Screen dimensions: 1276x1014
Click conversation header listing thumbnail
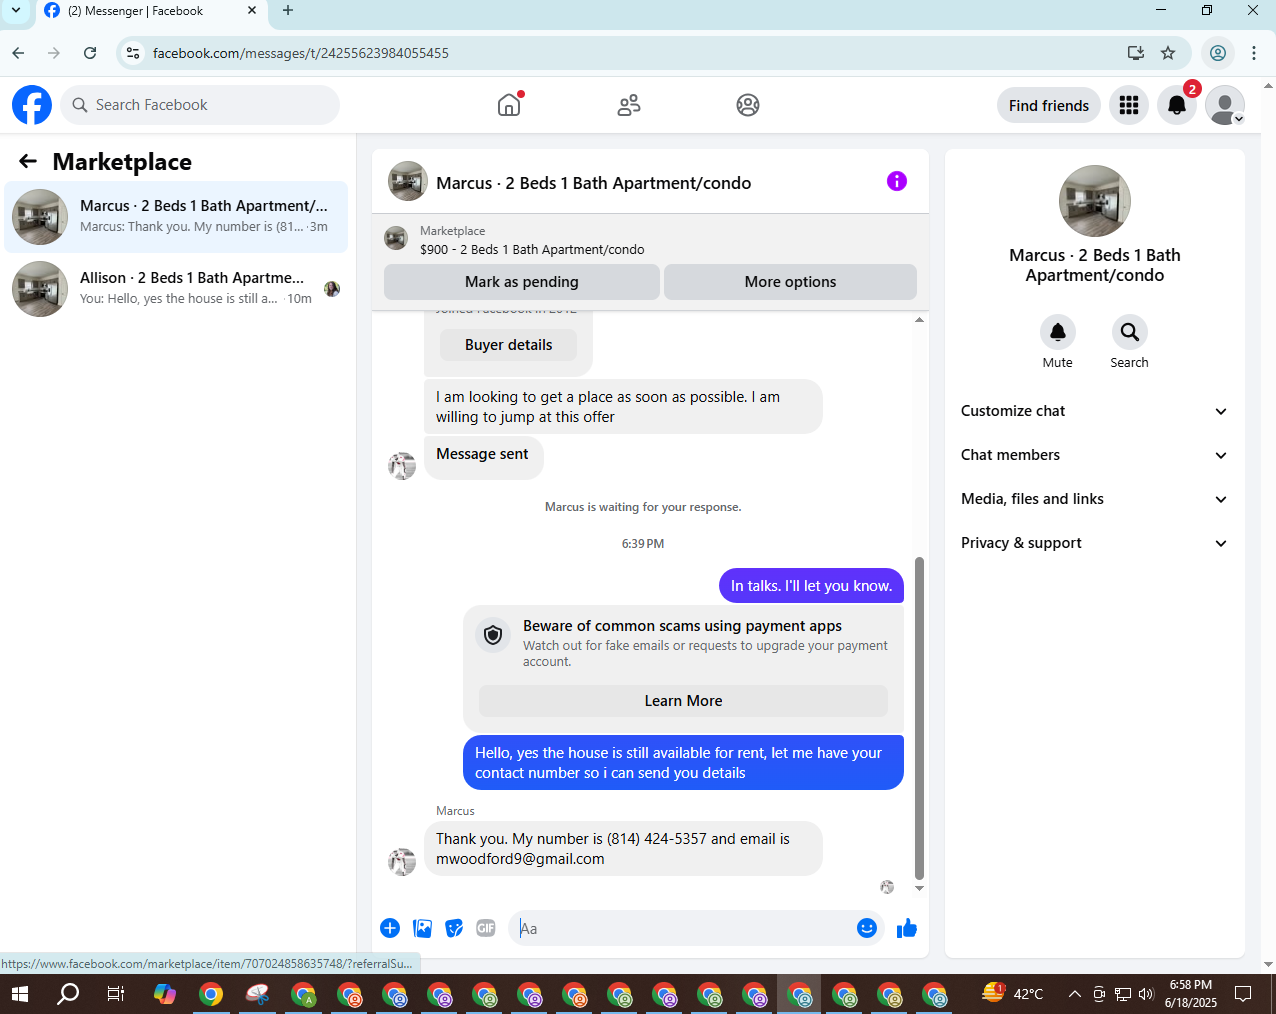click(x=408, y=181)
